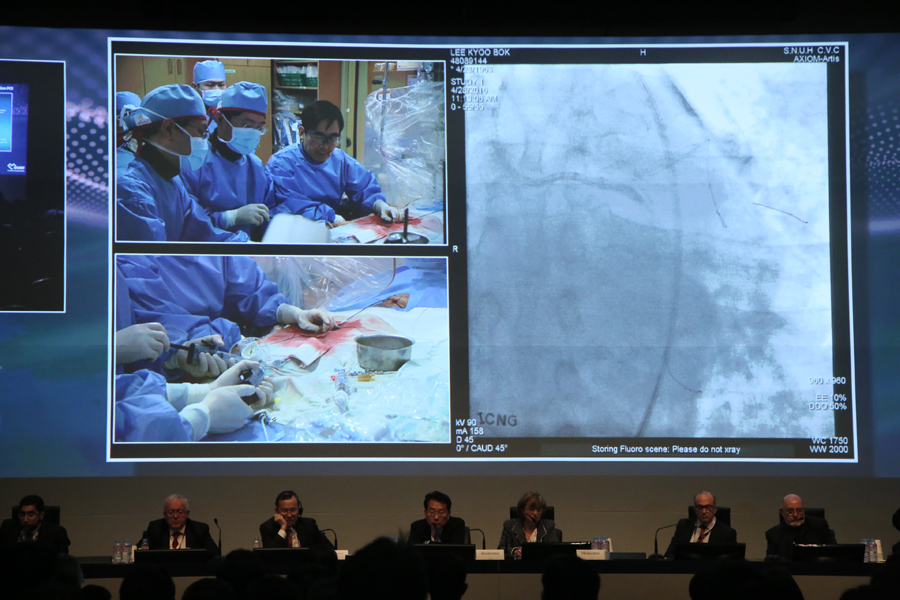Click the R orientation marker beside fluoroscopy

coord(455,249)
